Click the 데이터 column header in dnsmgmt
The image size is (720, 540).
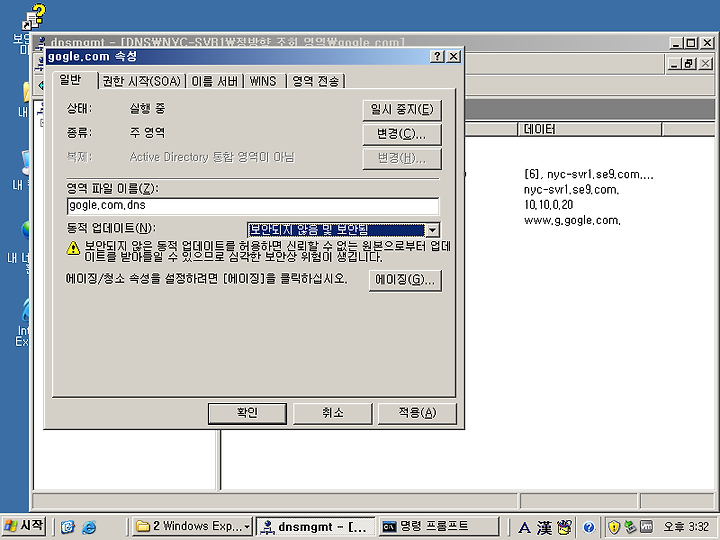pos(590,129)
